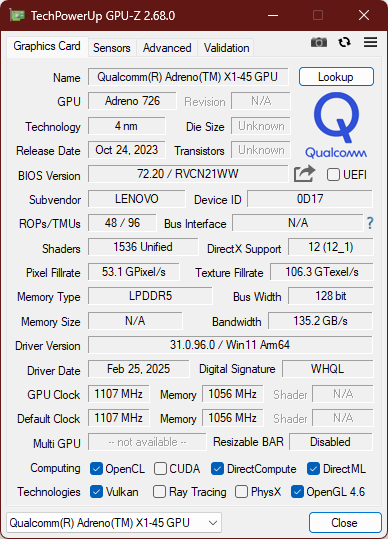Toggle the UEFI checkbox
Viewport: 388px width, 539px height.
point(333,175)
